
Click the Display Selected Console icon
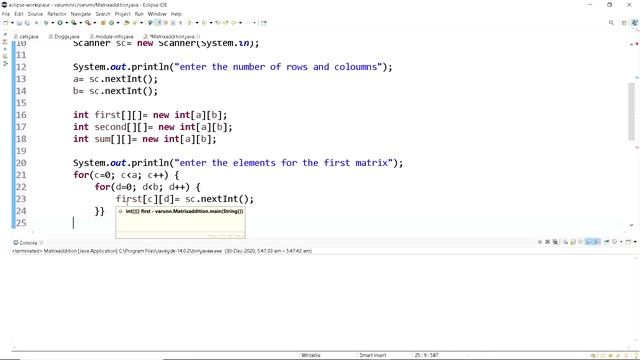[x=614, y=242]
